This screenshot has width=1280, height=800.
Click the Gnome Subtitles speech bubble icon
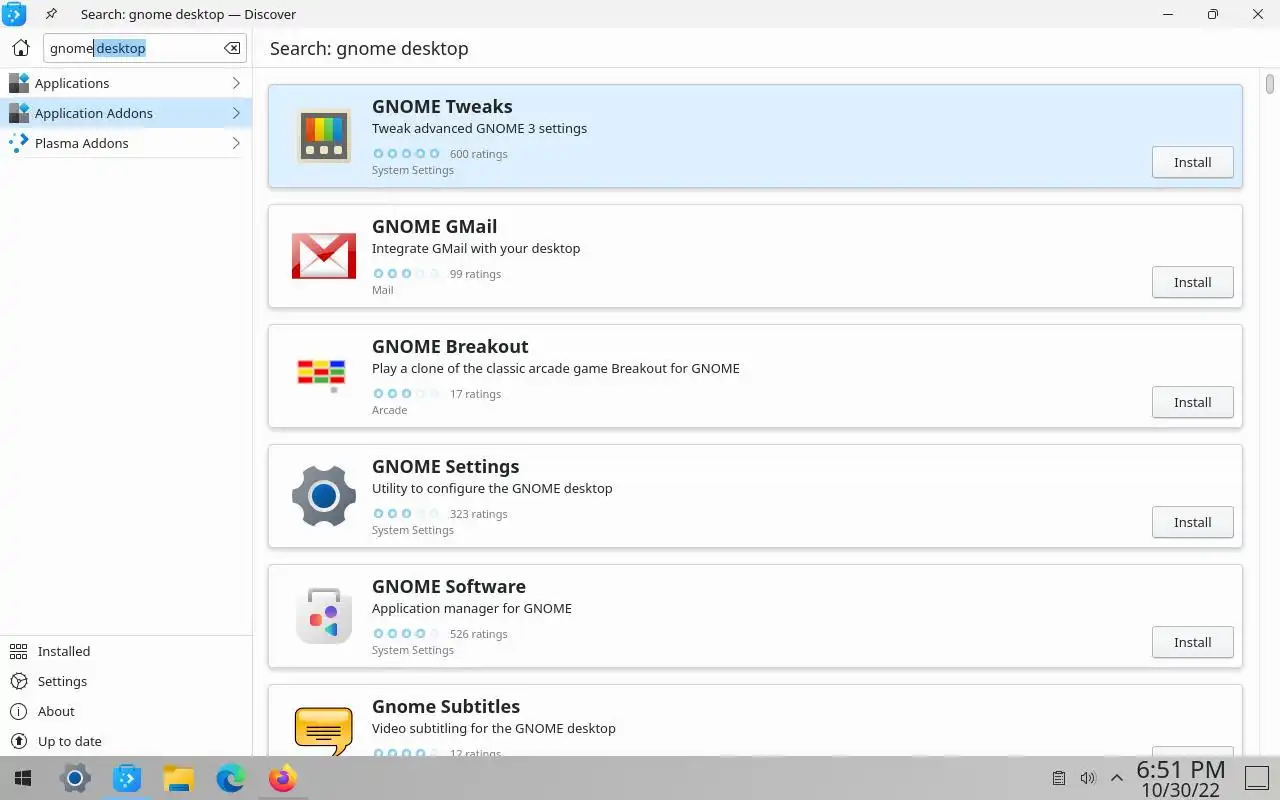pos(324,731)
